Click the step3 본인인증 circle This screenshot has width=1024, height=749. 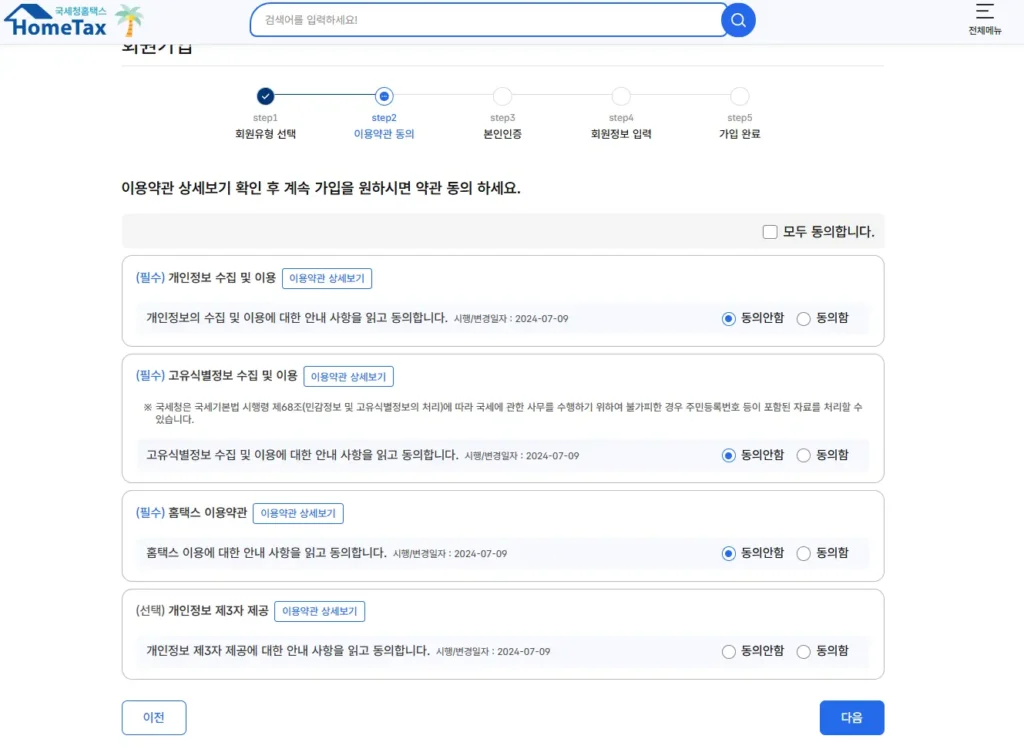(x=502, y=96)
